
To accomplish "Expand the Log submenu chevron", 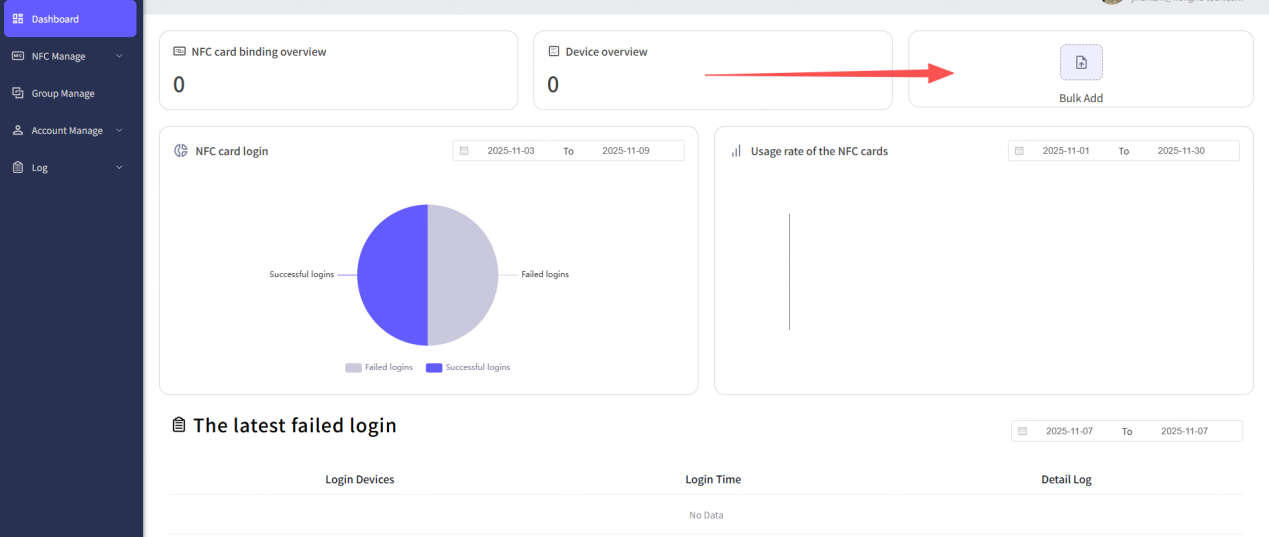I will point(119,168).
